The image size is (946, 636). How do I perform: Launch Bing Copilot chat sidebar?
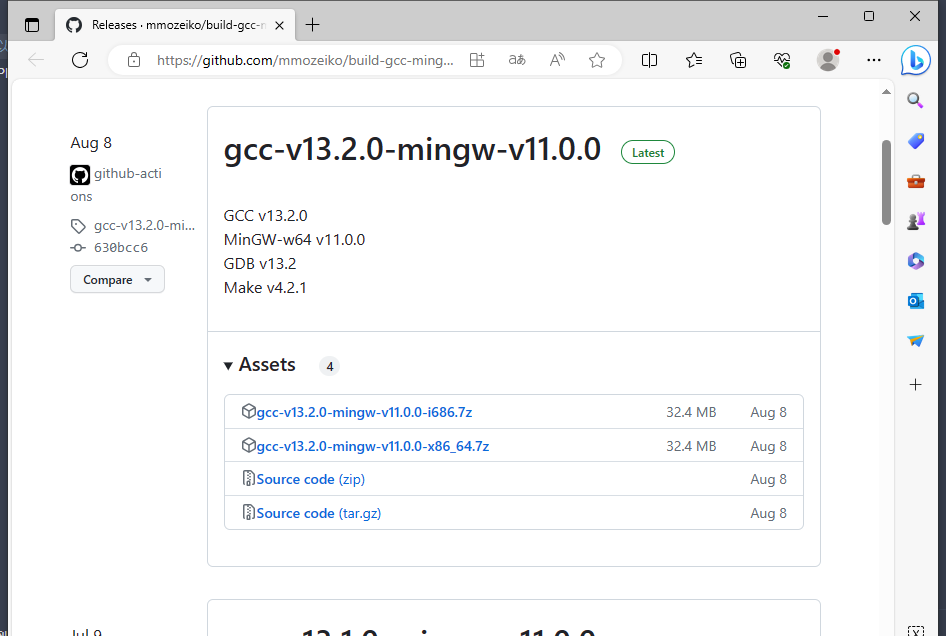click(x=915, y=60)
